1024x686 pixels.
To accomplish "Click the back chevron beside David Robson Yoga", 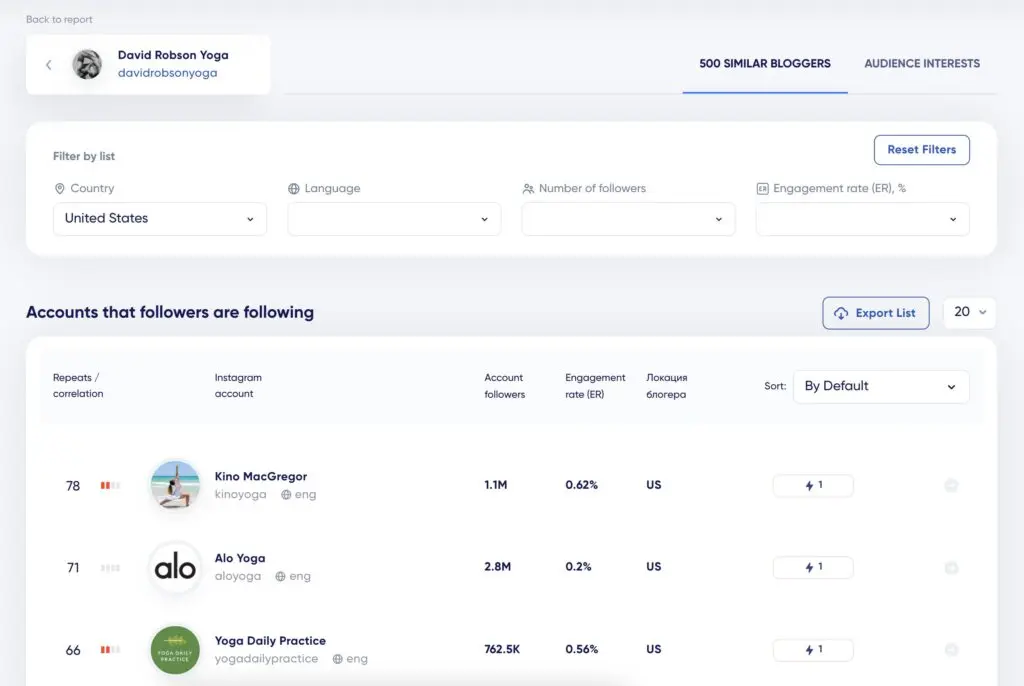I will coord(48,65).
